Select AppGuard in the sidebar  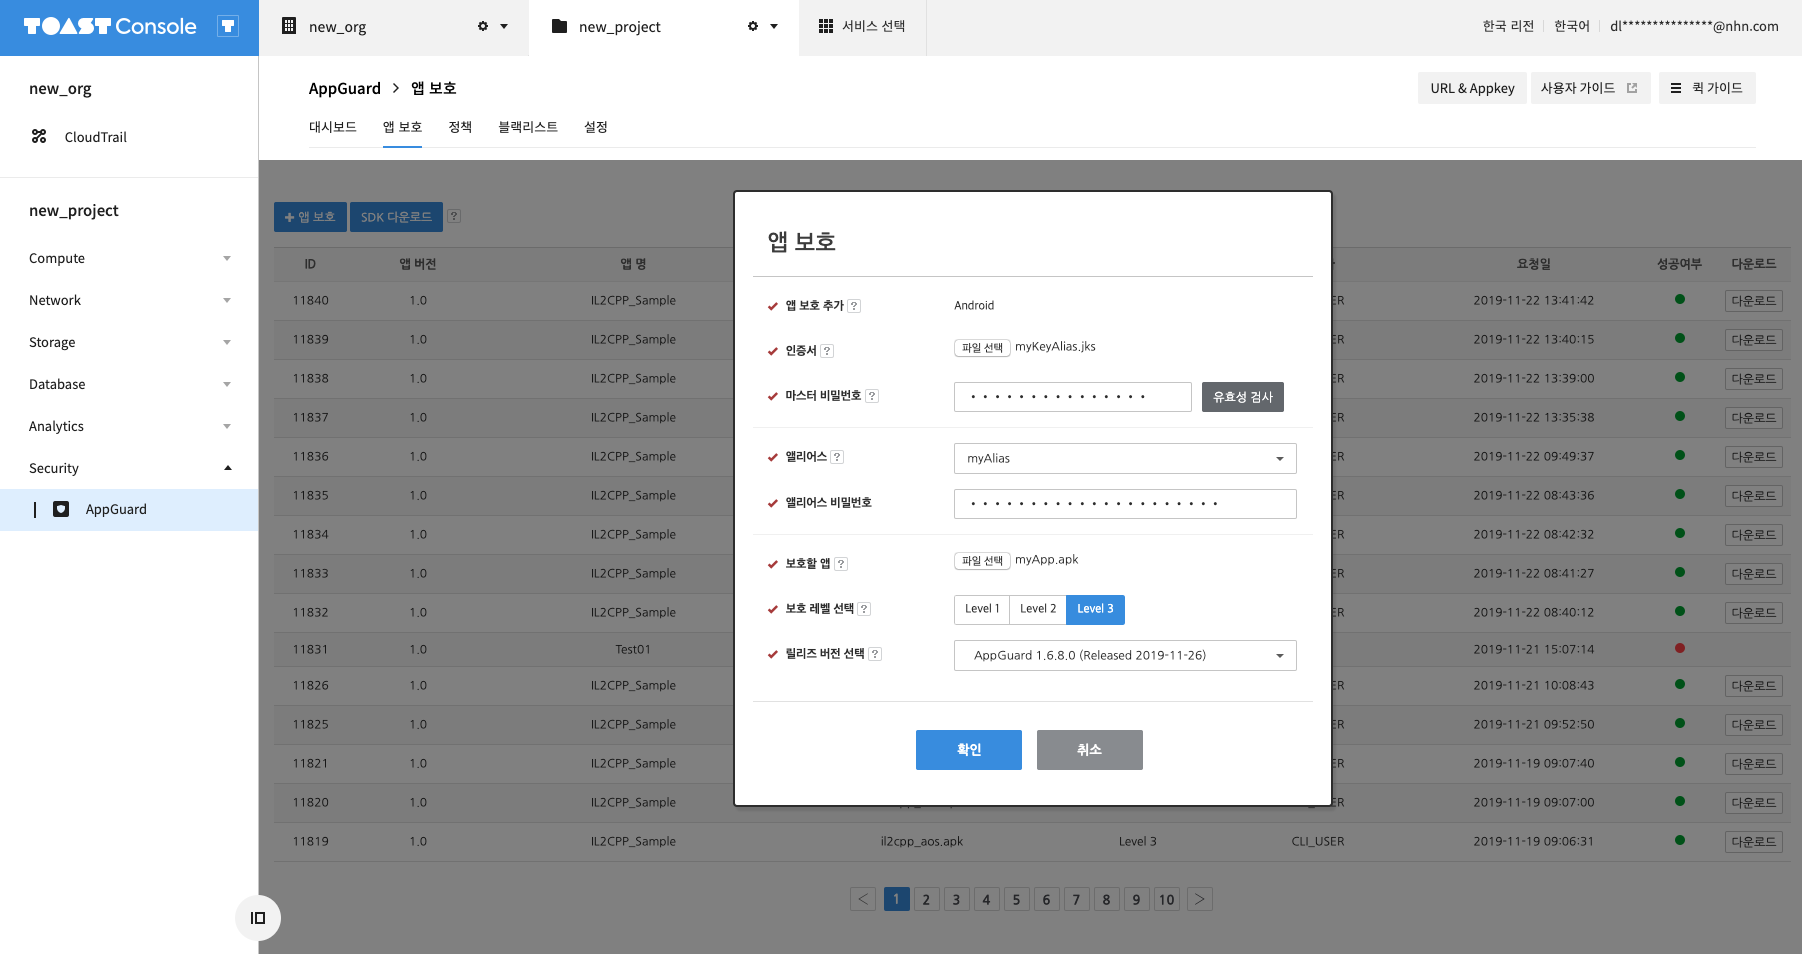tap(129, 510)
